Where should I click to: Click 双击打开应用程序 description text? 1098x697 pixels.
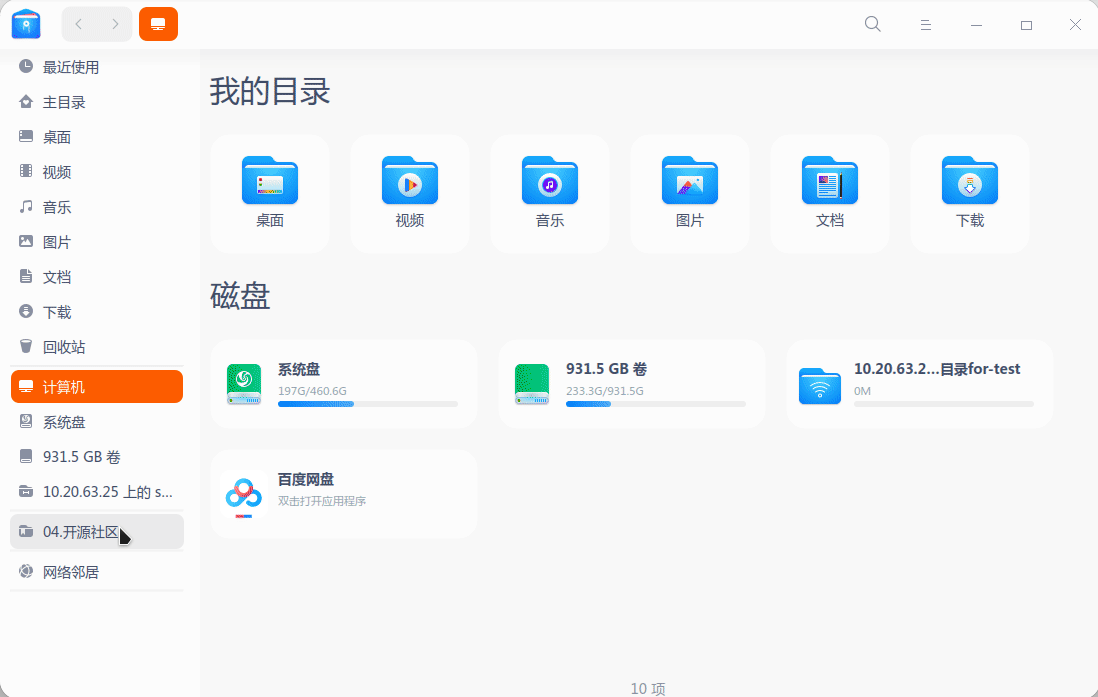[322, 502]
